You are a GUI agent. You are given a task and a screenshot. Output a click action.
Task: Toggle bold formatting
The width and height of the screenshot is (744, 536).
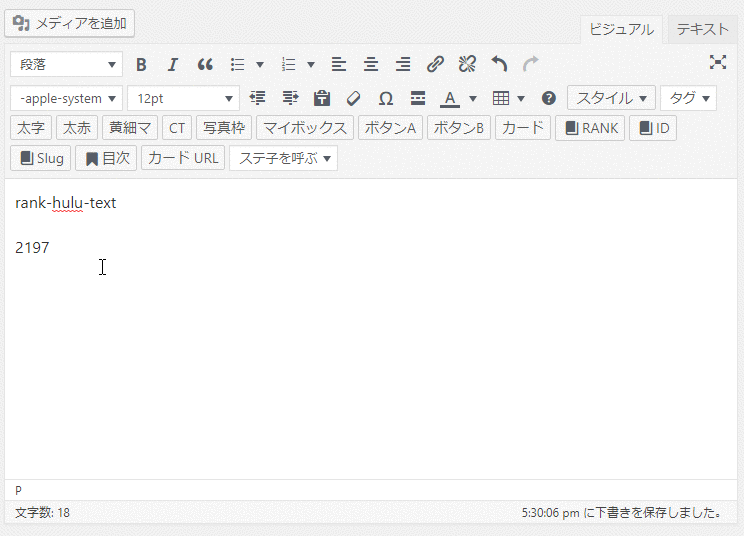coord(141,64)
